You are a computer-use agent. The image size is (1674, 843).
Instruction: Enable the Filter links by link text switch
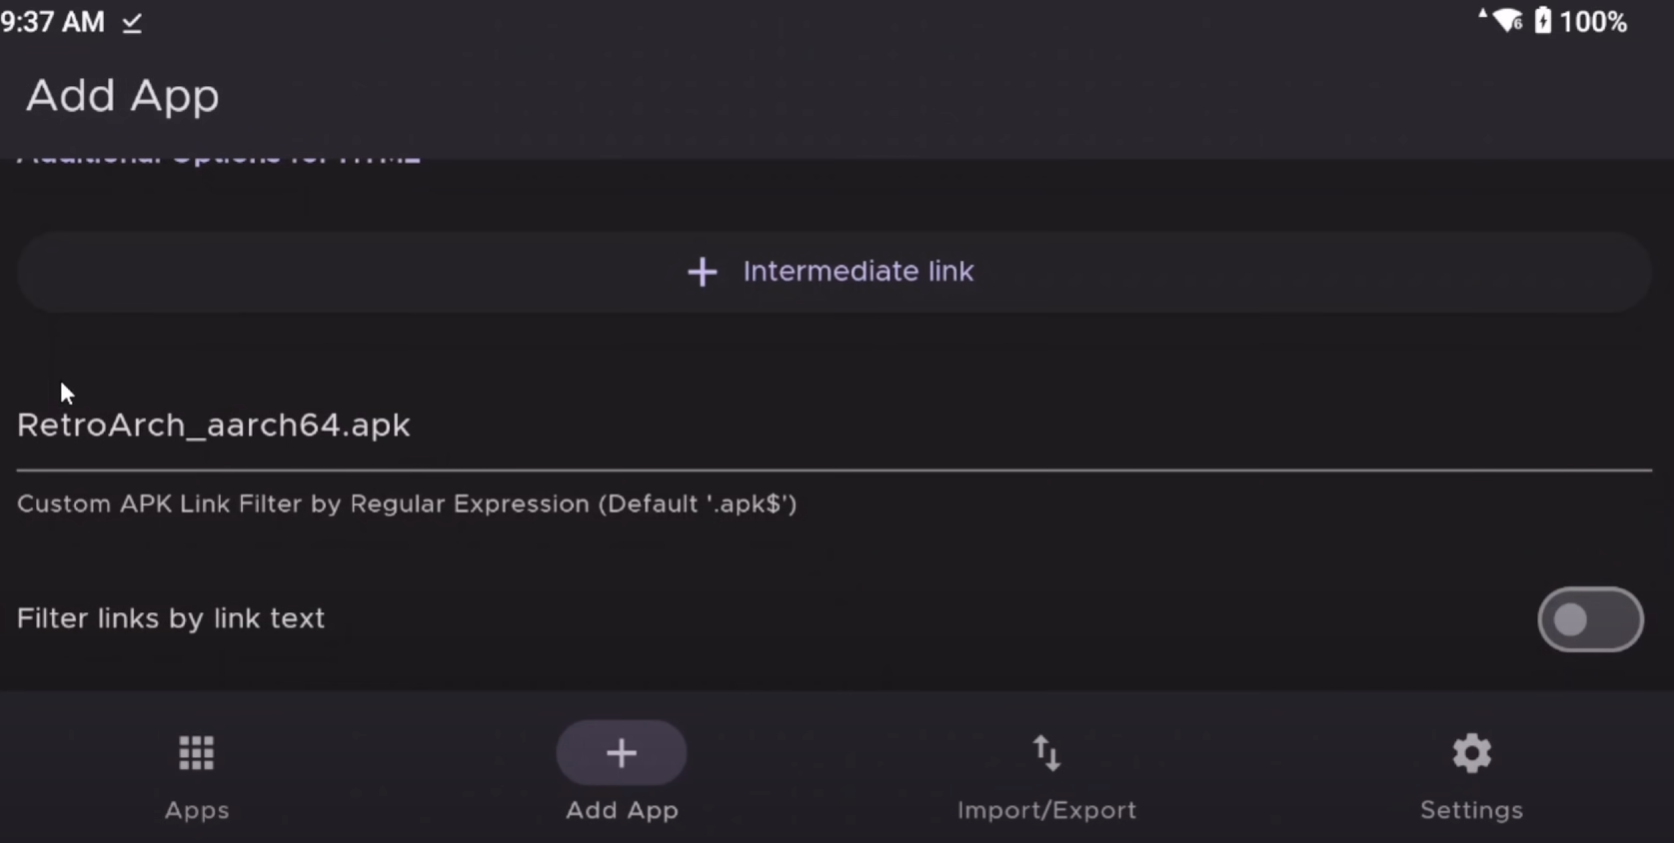tap(1589, 620)
